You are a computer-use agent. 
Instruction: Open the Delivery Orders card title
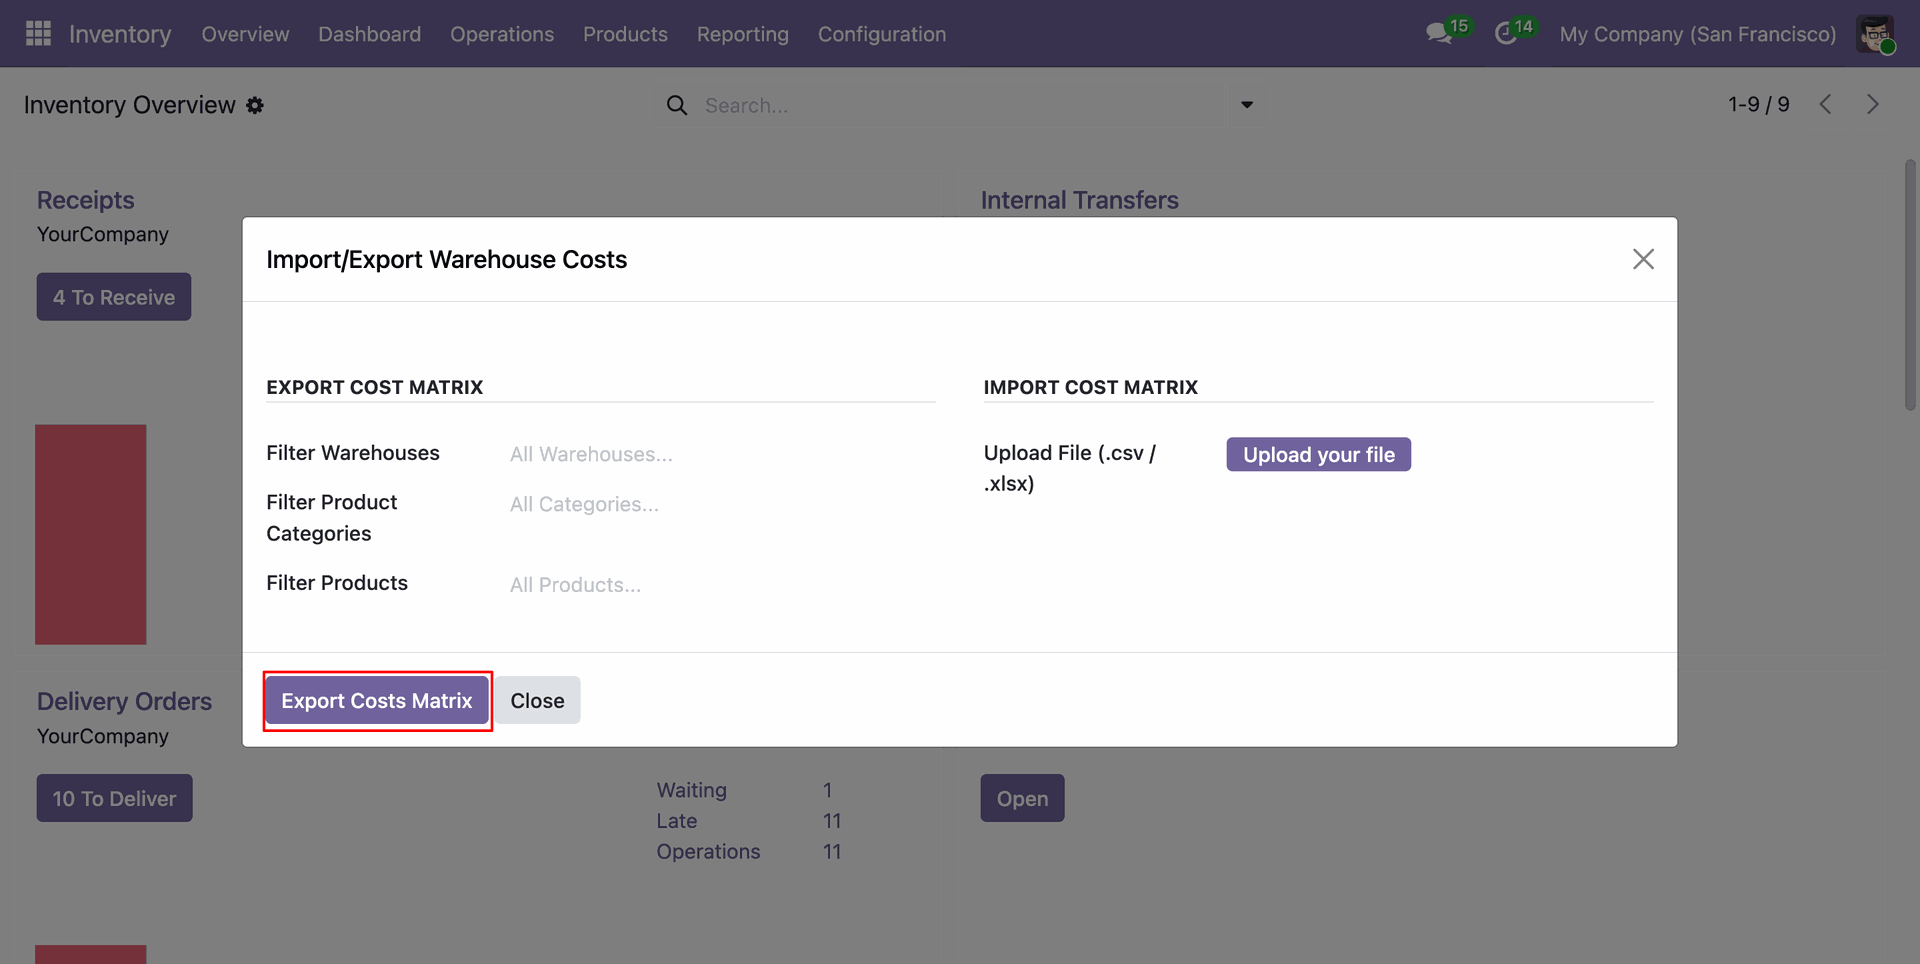point(124,701)
